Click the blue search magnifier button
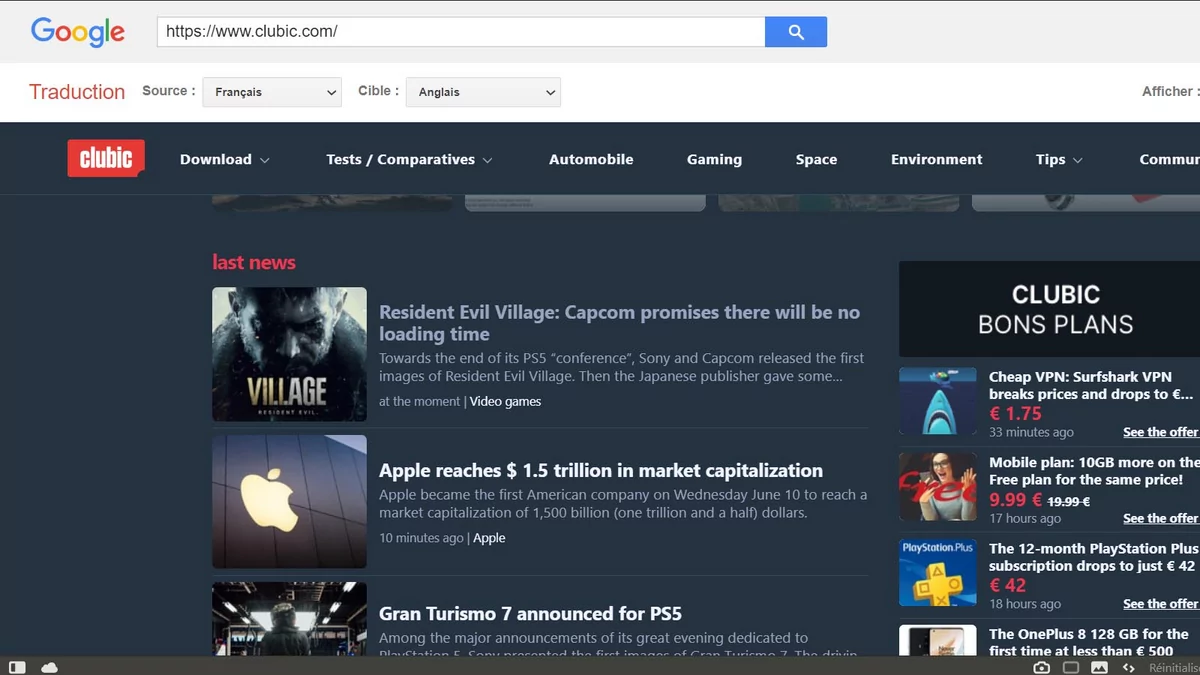The width and height of the screenshot is (1200, 675). (x=795, y=32)
